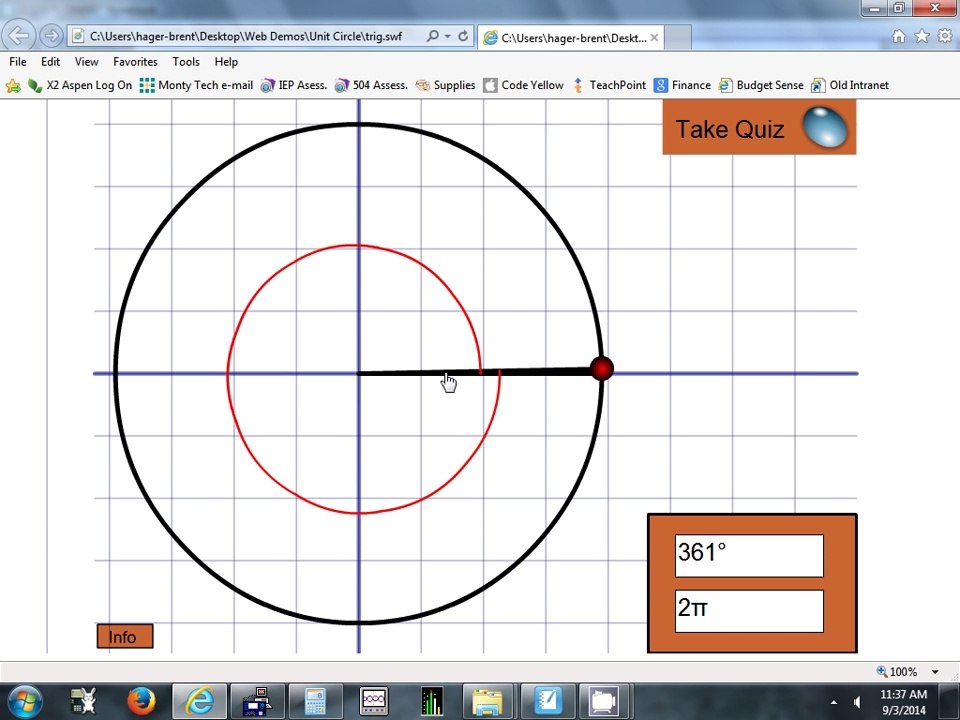Image resolution: width=960 pixels, height=720 pixels.
Task: Select the open trig.swf browser tab
Action: [572, 38]
